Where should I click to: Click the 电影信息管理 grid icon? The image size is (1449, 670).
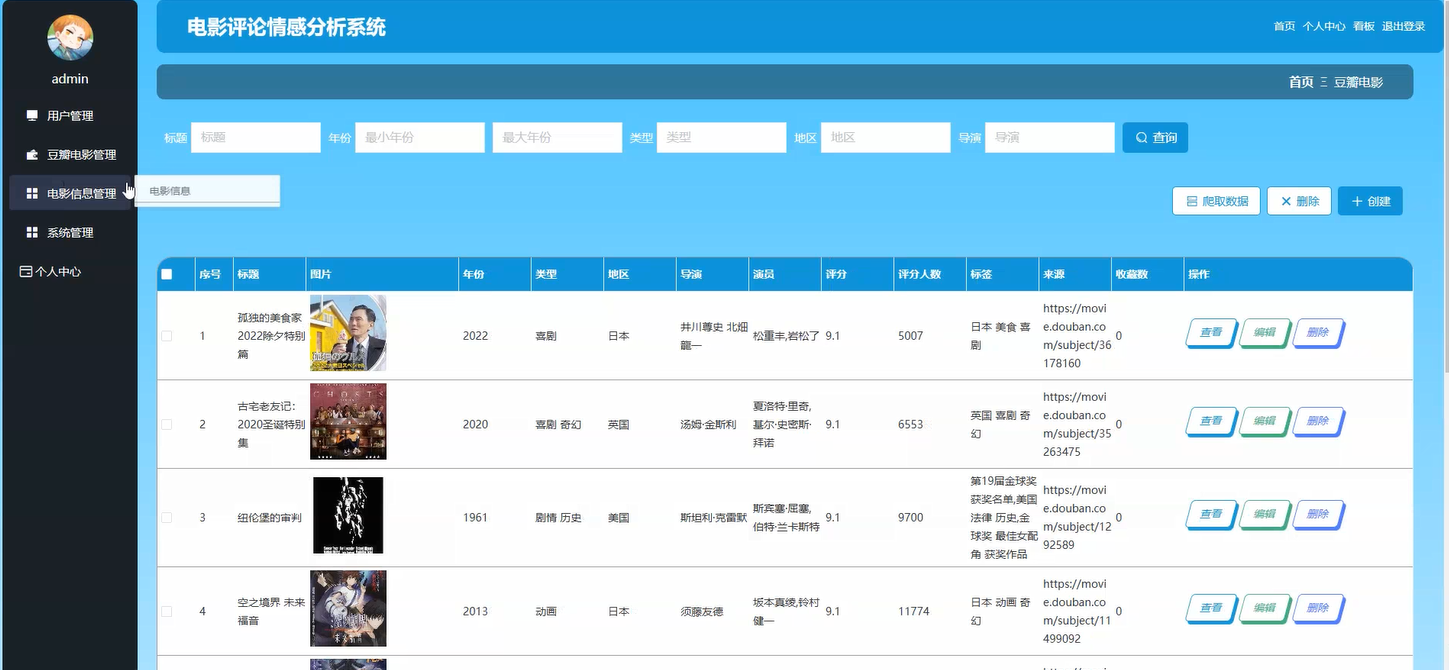coord(32,194)
